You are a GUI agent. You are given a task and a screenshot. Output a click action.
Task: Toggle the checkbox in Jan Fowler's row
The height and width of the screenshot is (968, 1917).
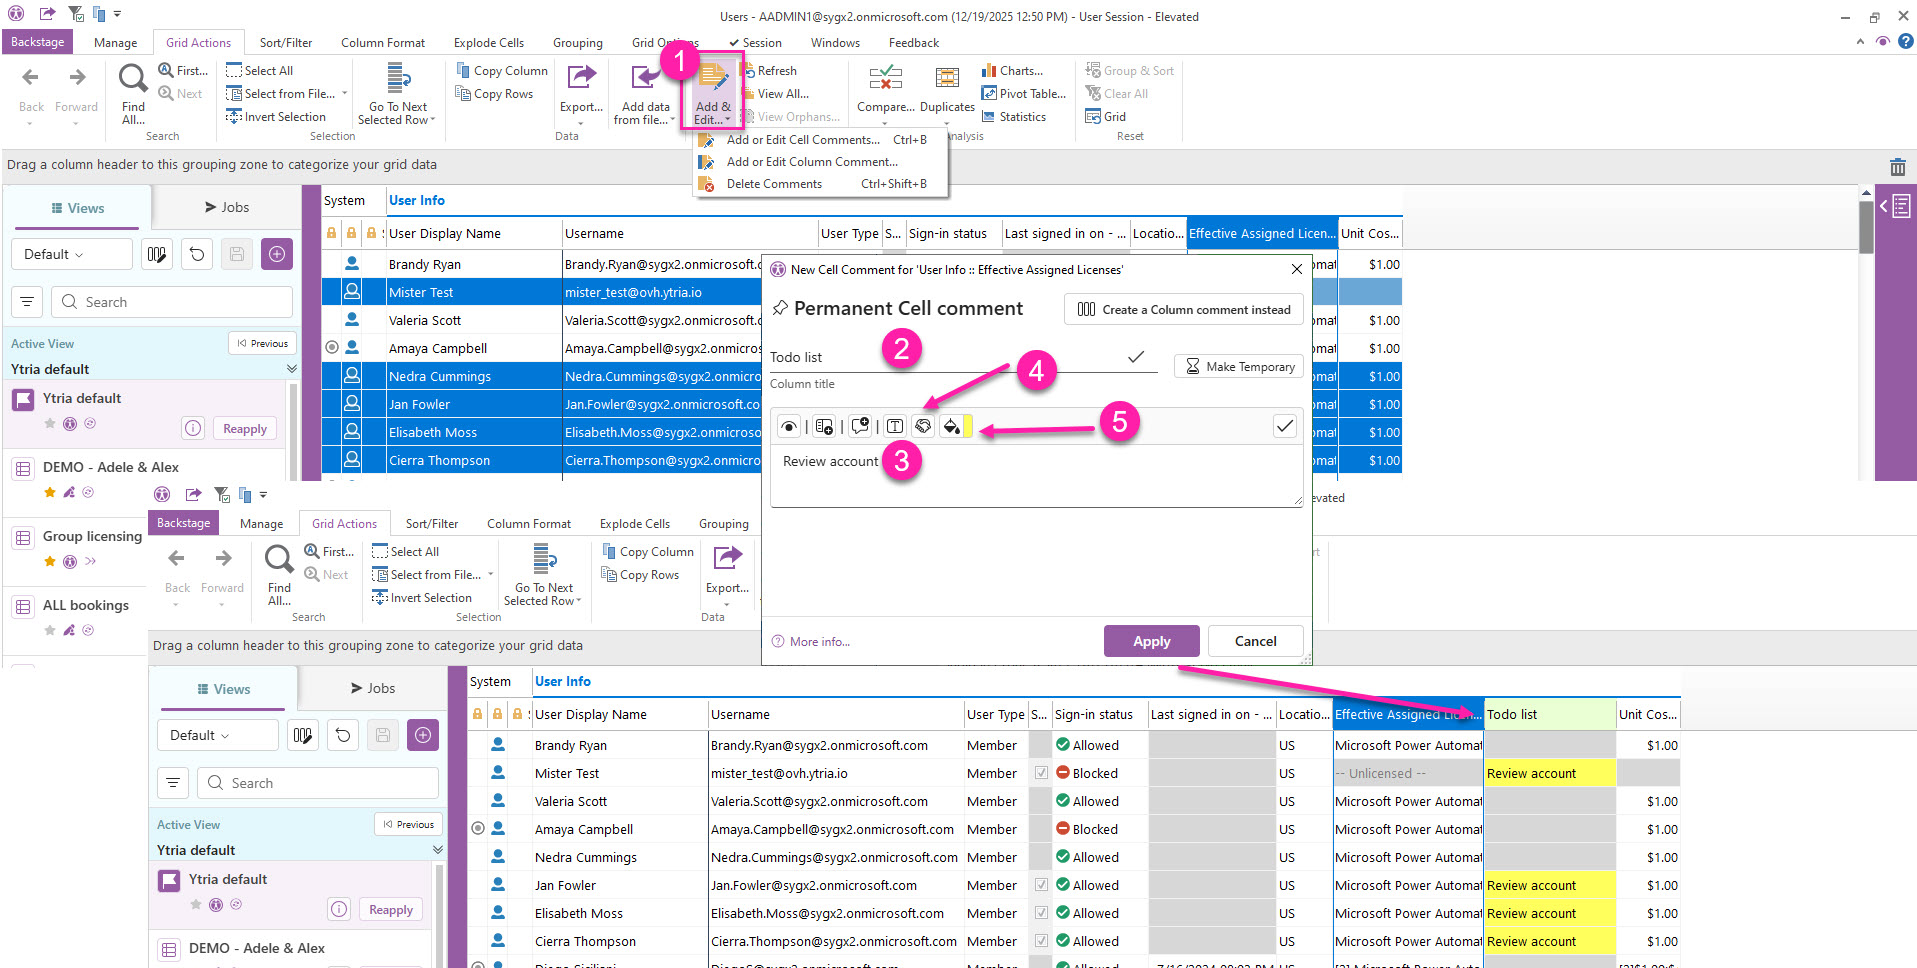[1041, 885]
